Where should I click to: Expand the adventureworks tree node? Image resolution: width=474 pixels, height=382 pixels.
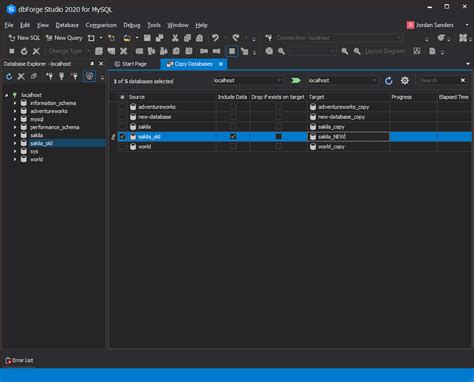[x=15, y=111]
